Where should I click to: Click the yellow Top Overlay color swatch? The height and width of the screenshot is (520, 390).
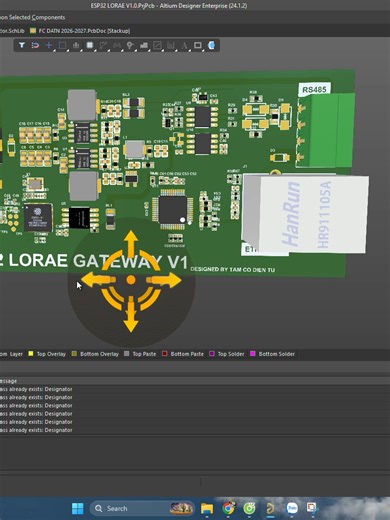[x=31, y=353]
